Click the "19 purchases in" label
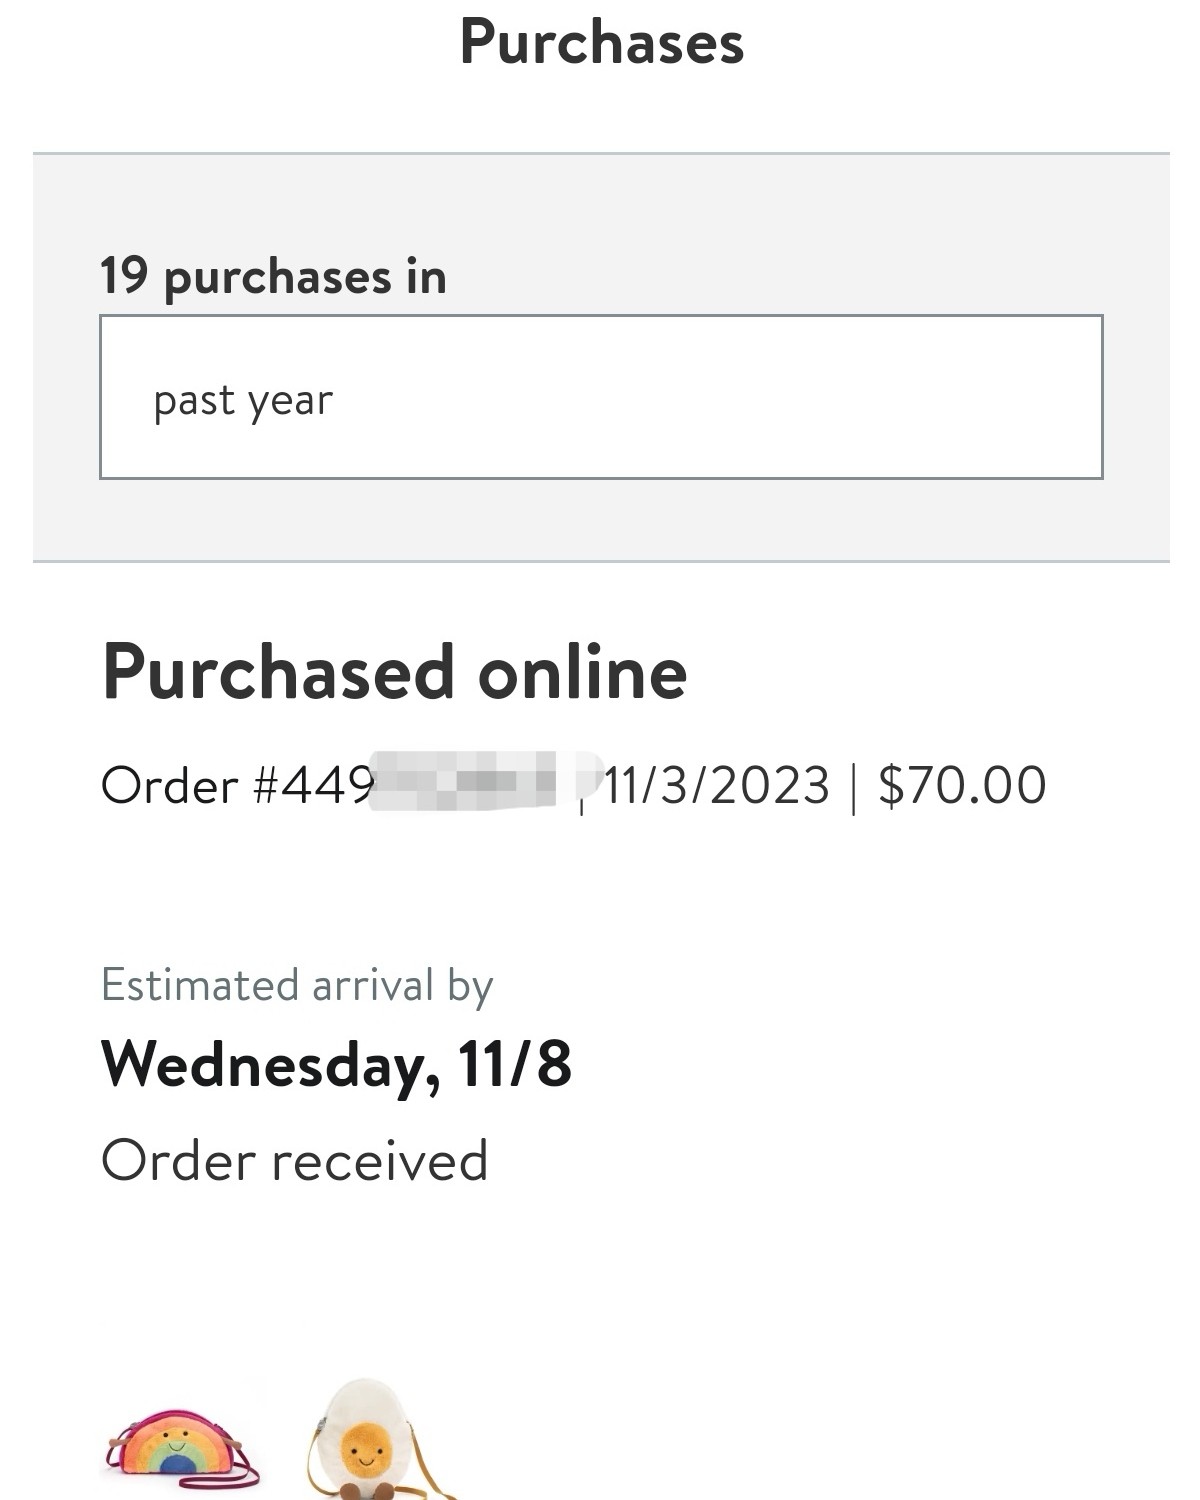 pos(272,276)
